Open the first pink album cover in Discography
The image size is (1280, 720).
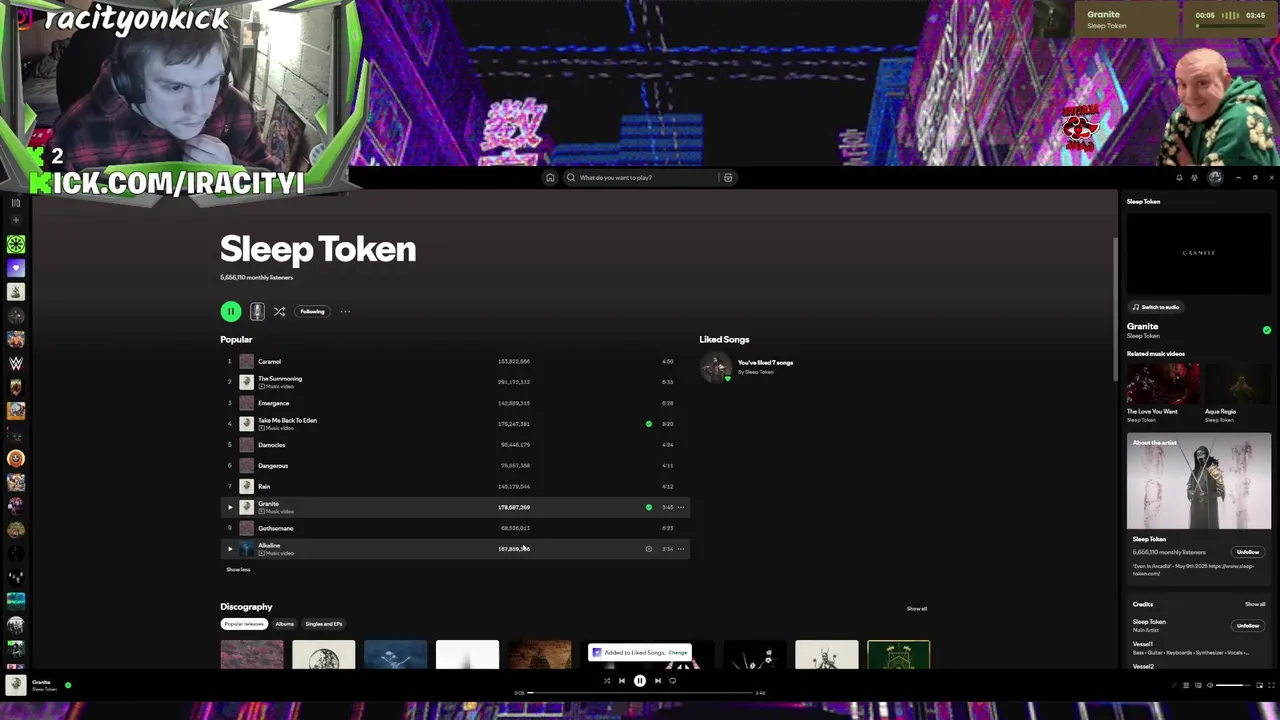[x=252, y=655]
